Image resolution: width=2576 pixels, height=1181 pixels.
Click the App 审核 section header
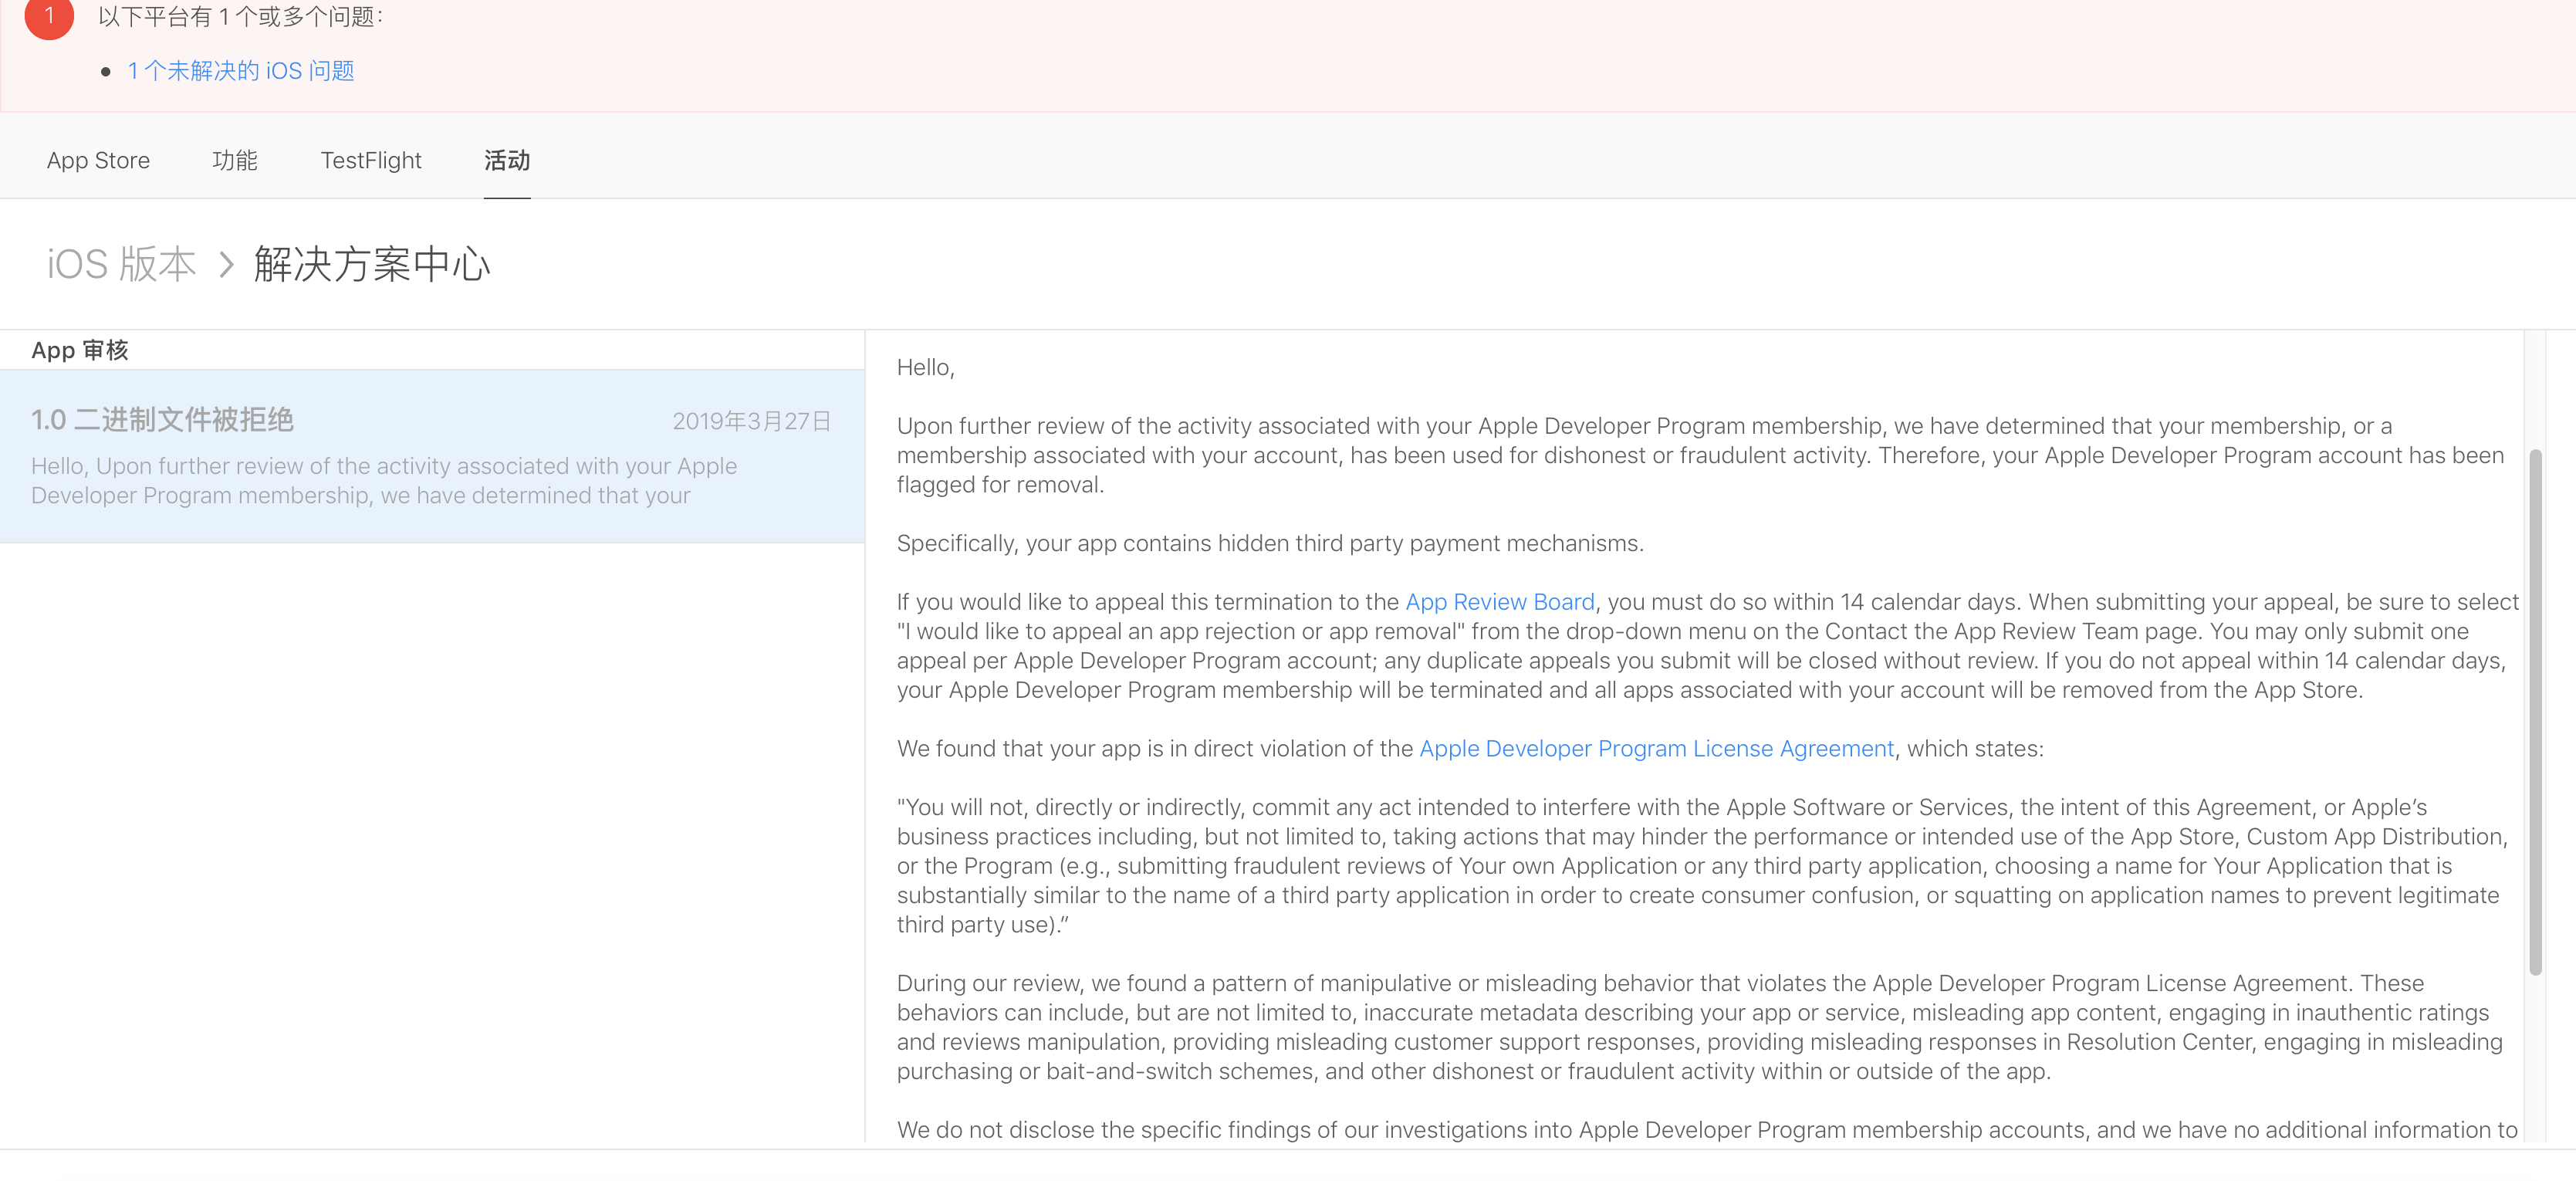(x=80, y=350)
